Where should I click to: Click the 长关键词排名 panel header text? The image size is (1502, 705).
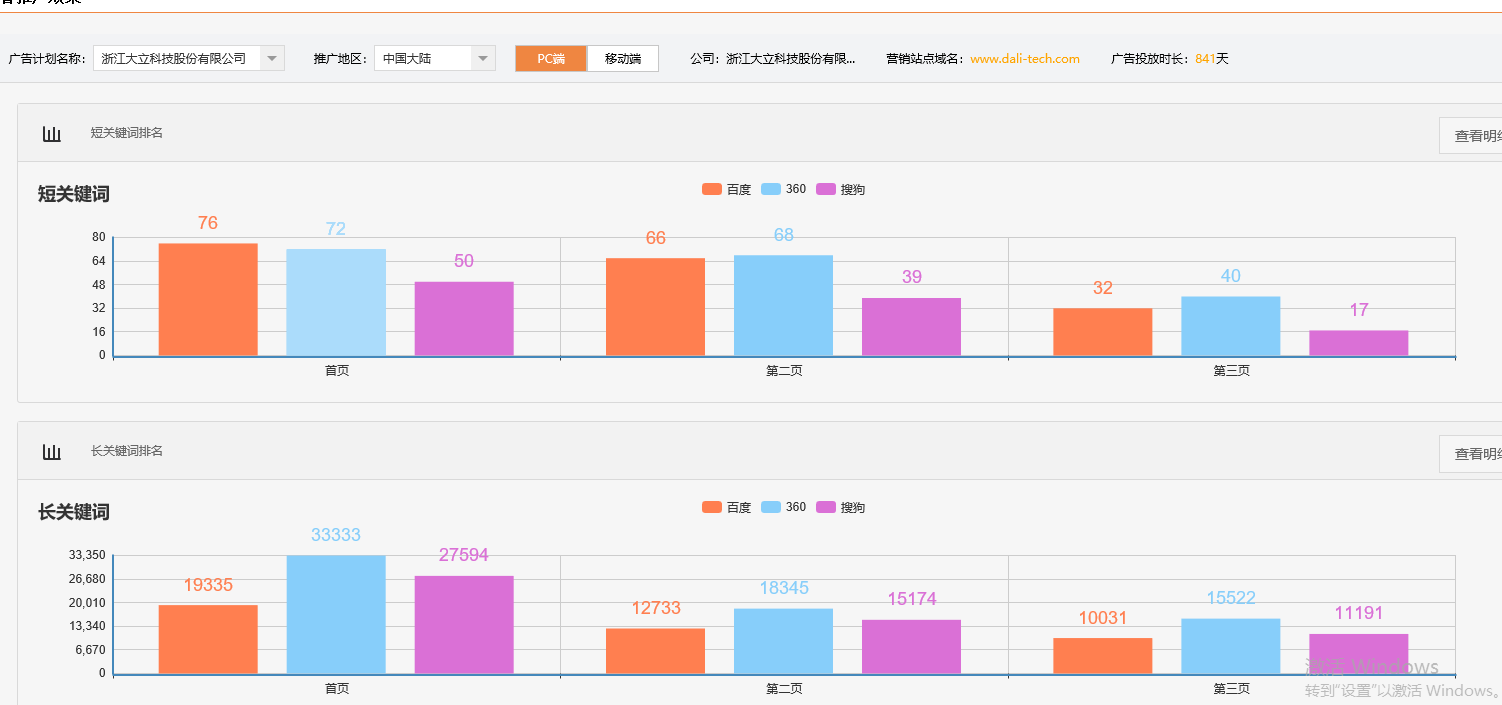click(x=127, y=451)
